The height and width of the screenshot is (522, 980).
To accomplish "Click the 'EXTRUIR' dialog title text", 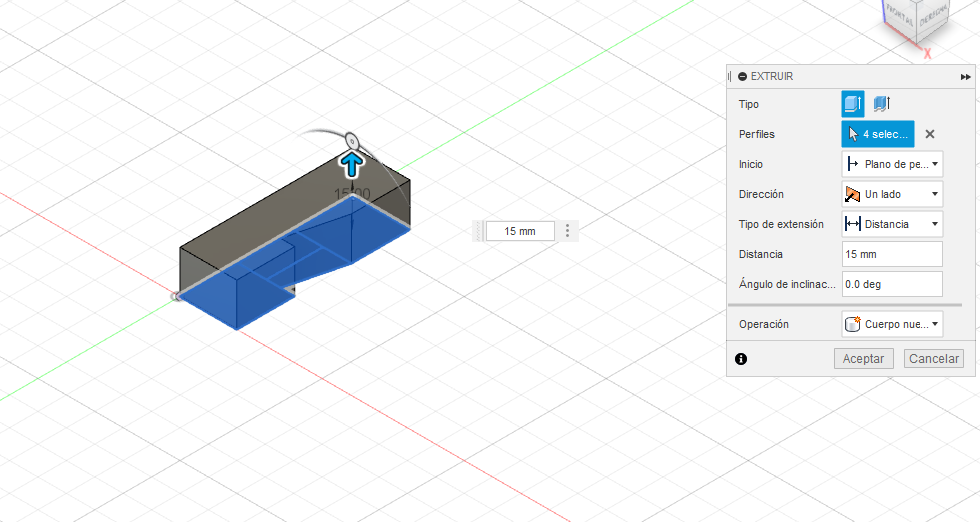I will click(771, 76).
